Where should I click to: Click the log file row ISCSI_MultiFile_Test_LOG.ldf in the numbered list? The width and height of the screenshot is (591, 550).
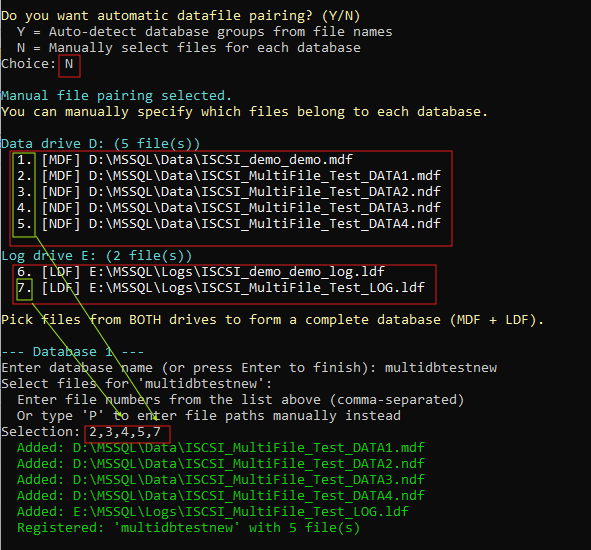tap(221, 288)
